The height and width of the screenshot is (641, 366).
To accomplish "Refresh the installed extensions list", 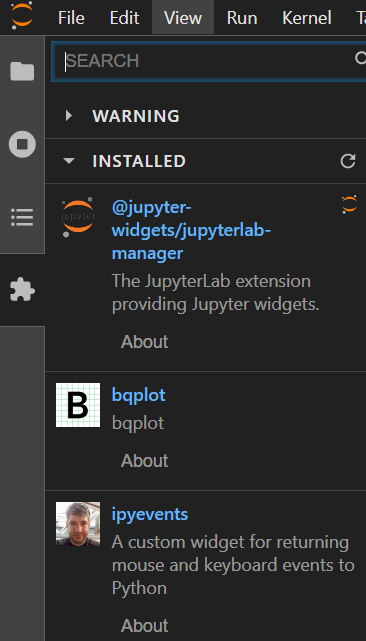I will (x=348, y=161).
